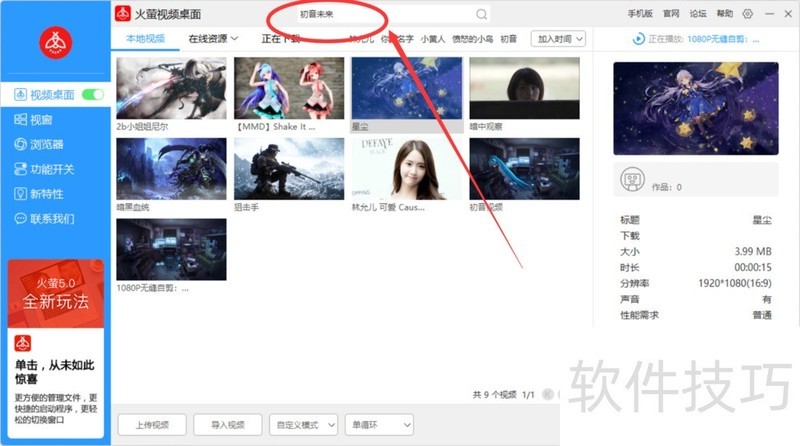This screenshot has height=446, width=800.
Task: Select the 林允儿 可爱 video thumbnail
Action: 407,169
